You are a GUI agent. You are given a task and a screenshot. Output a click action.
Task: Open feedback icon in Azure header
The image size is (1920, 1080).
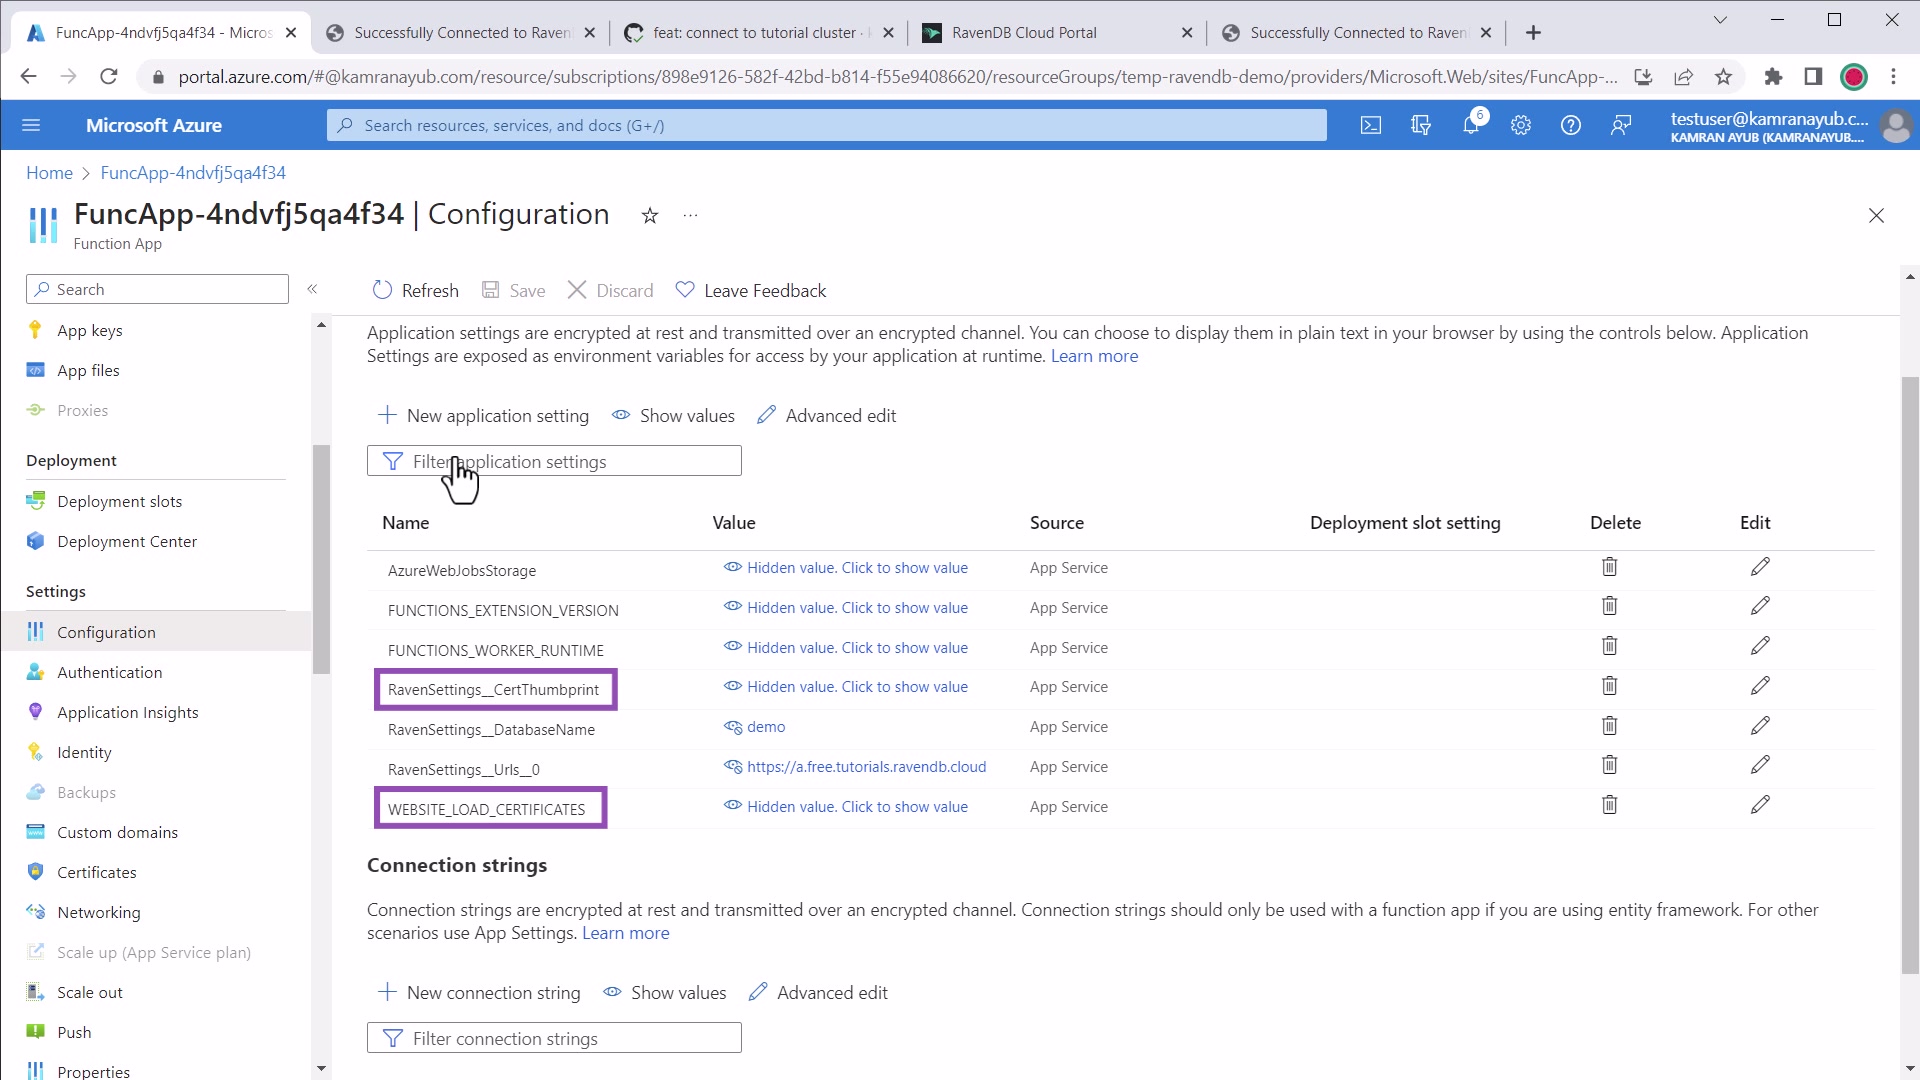pyautogui.click(x=1621, y=125)
